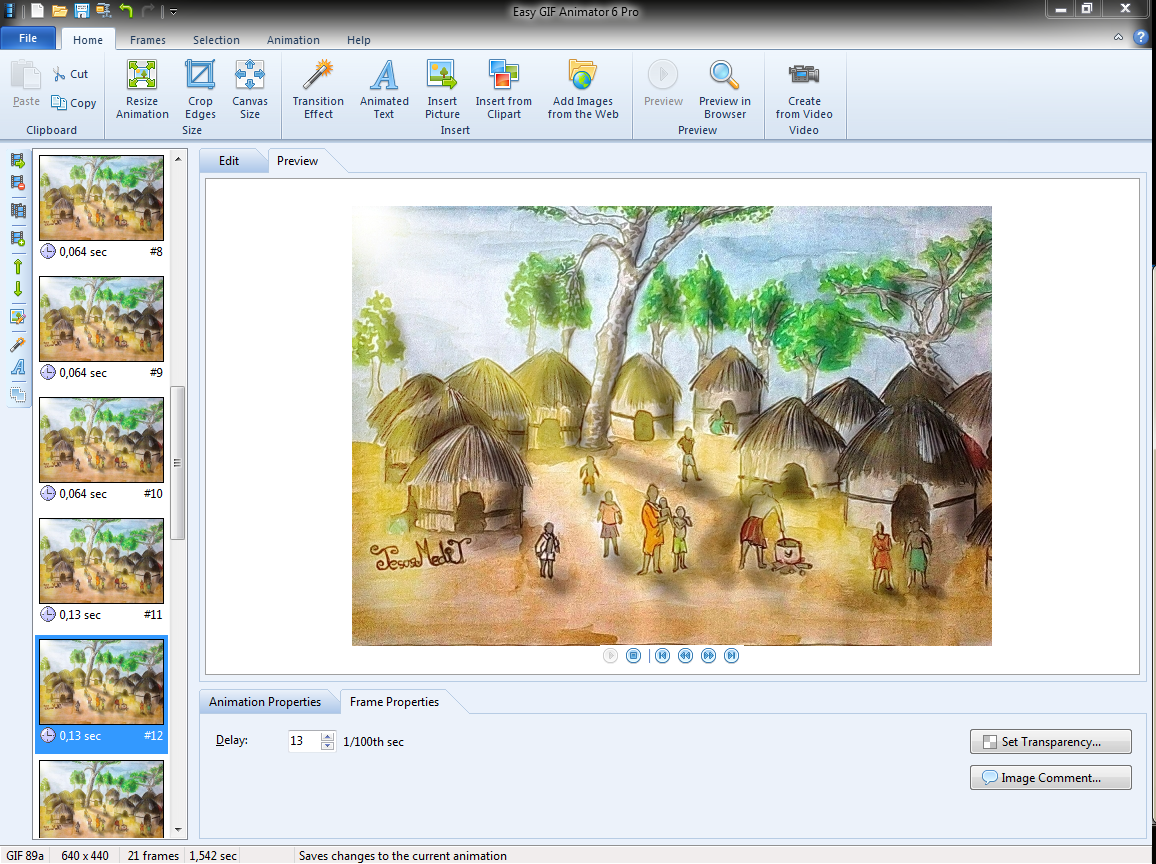Select frame #9 thumbnail
Screen dimensions: 1156x864
pyautogui.click(x=102, y=318)
